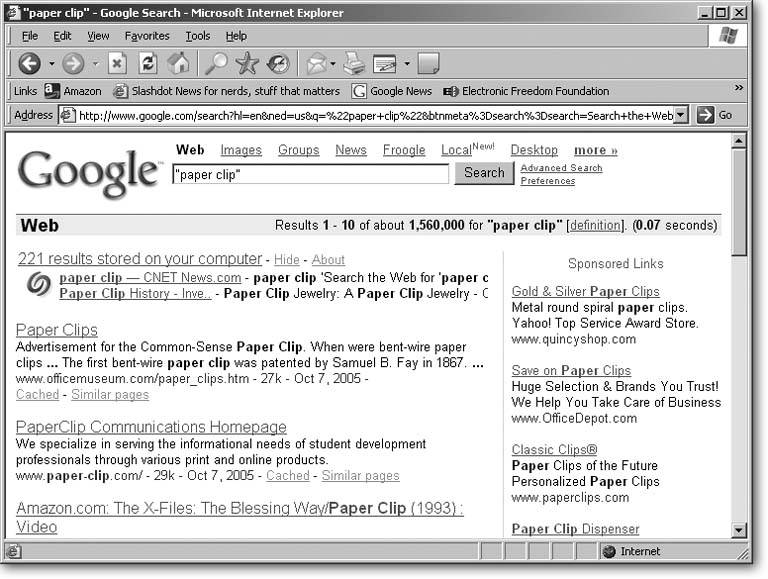Viewport: 768px width, 579px height.
Task: Refresh the page with toolbar icon
Action: [148, 63]
